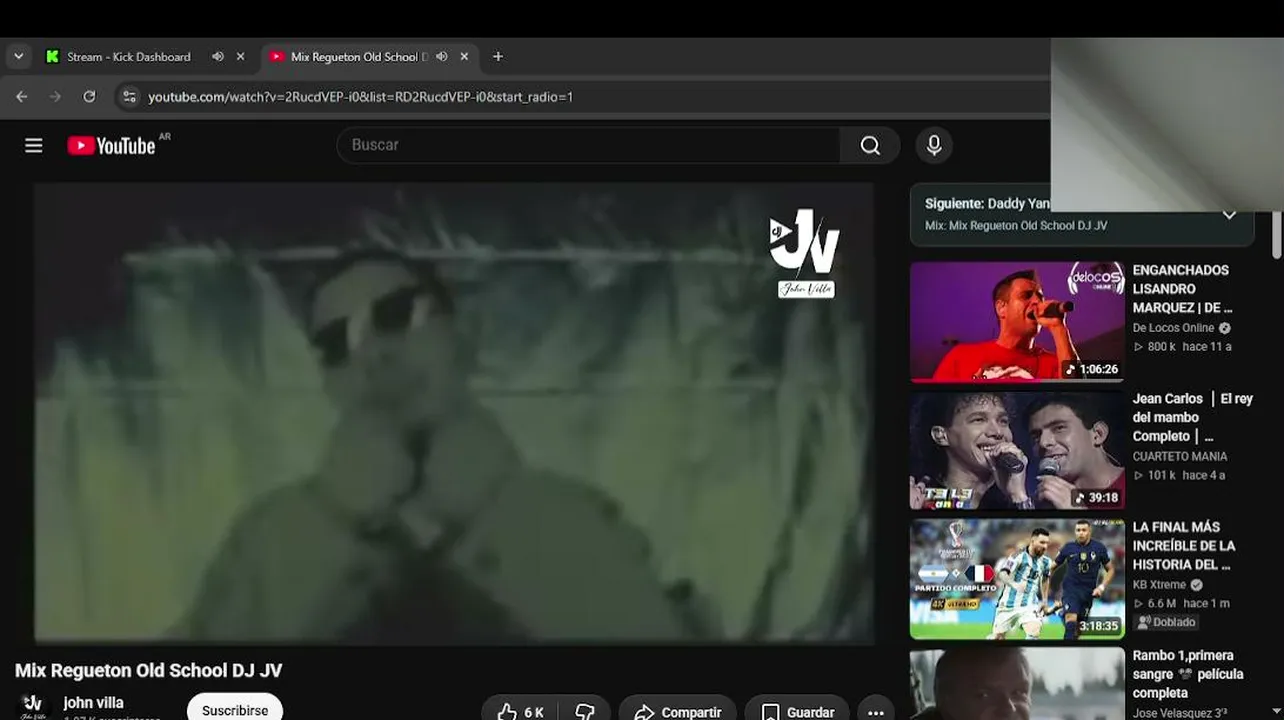Go forward using browser forward arrow
This screenshot has height=720, width=1284.
point(55,97)
